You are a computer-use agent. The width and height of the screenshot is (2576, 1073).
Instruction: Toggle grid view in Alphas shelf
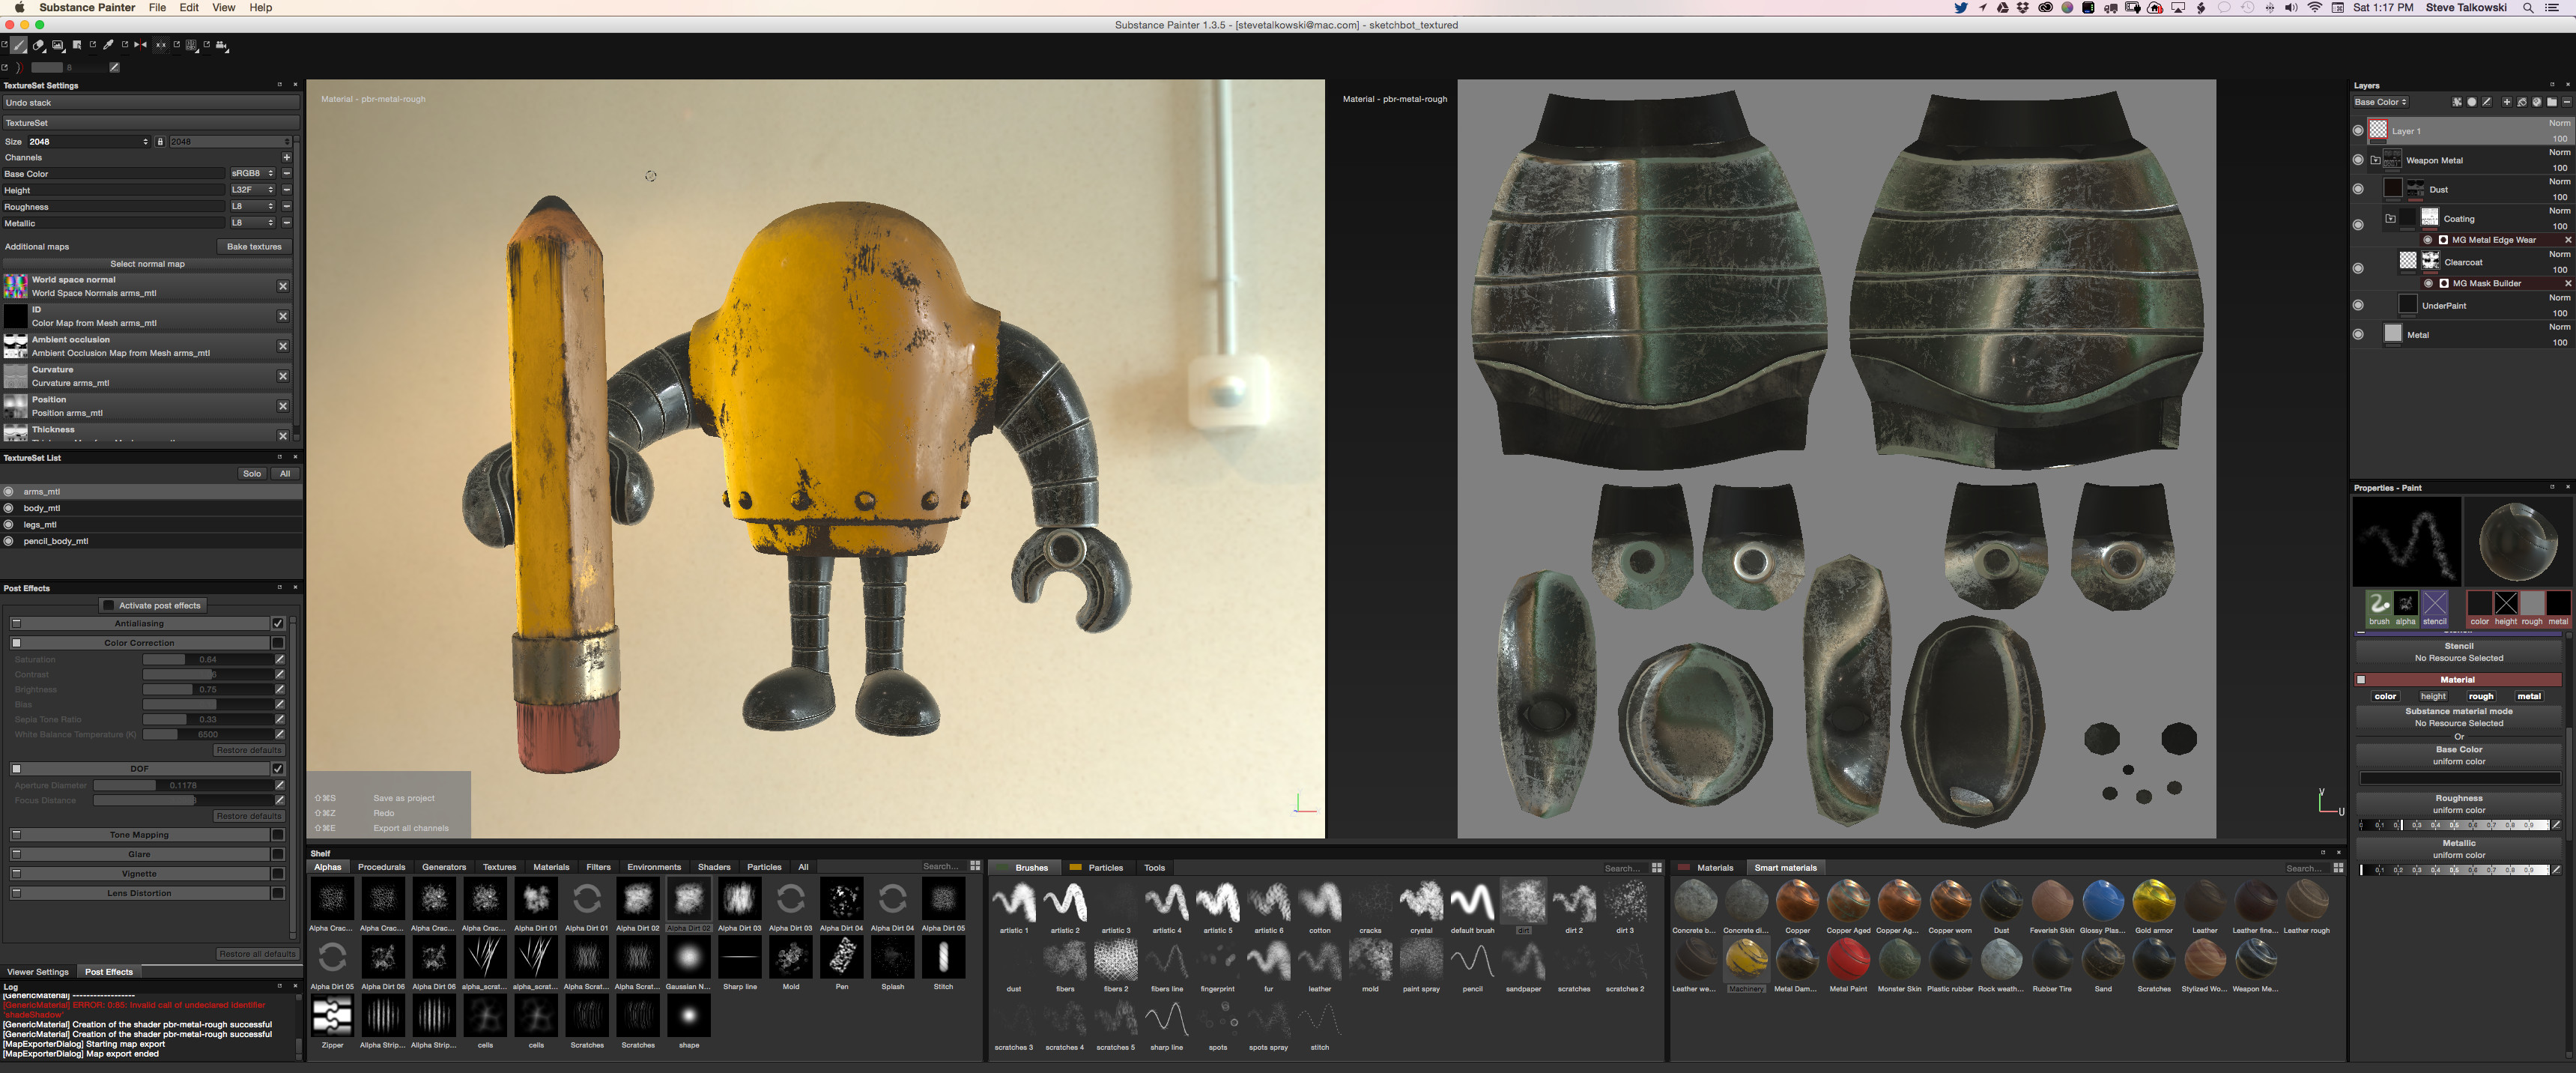975,866
